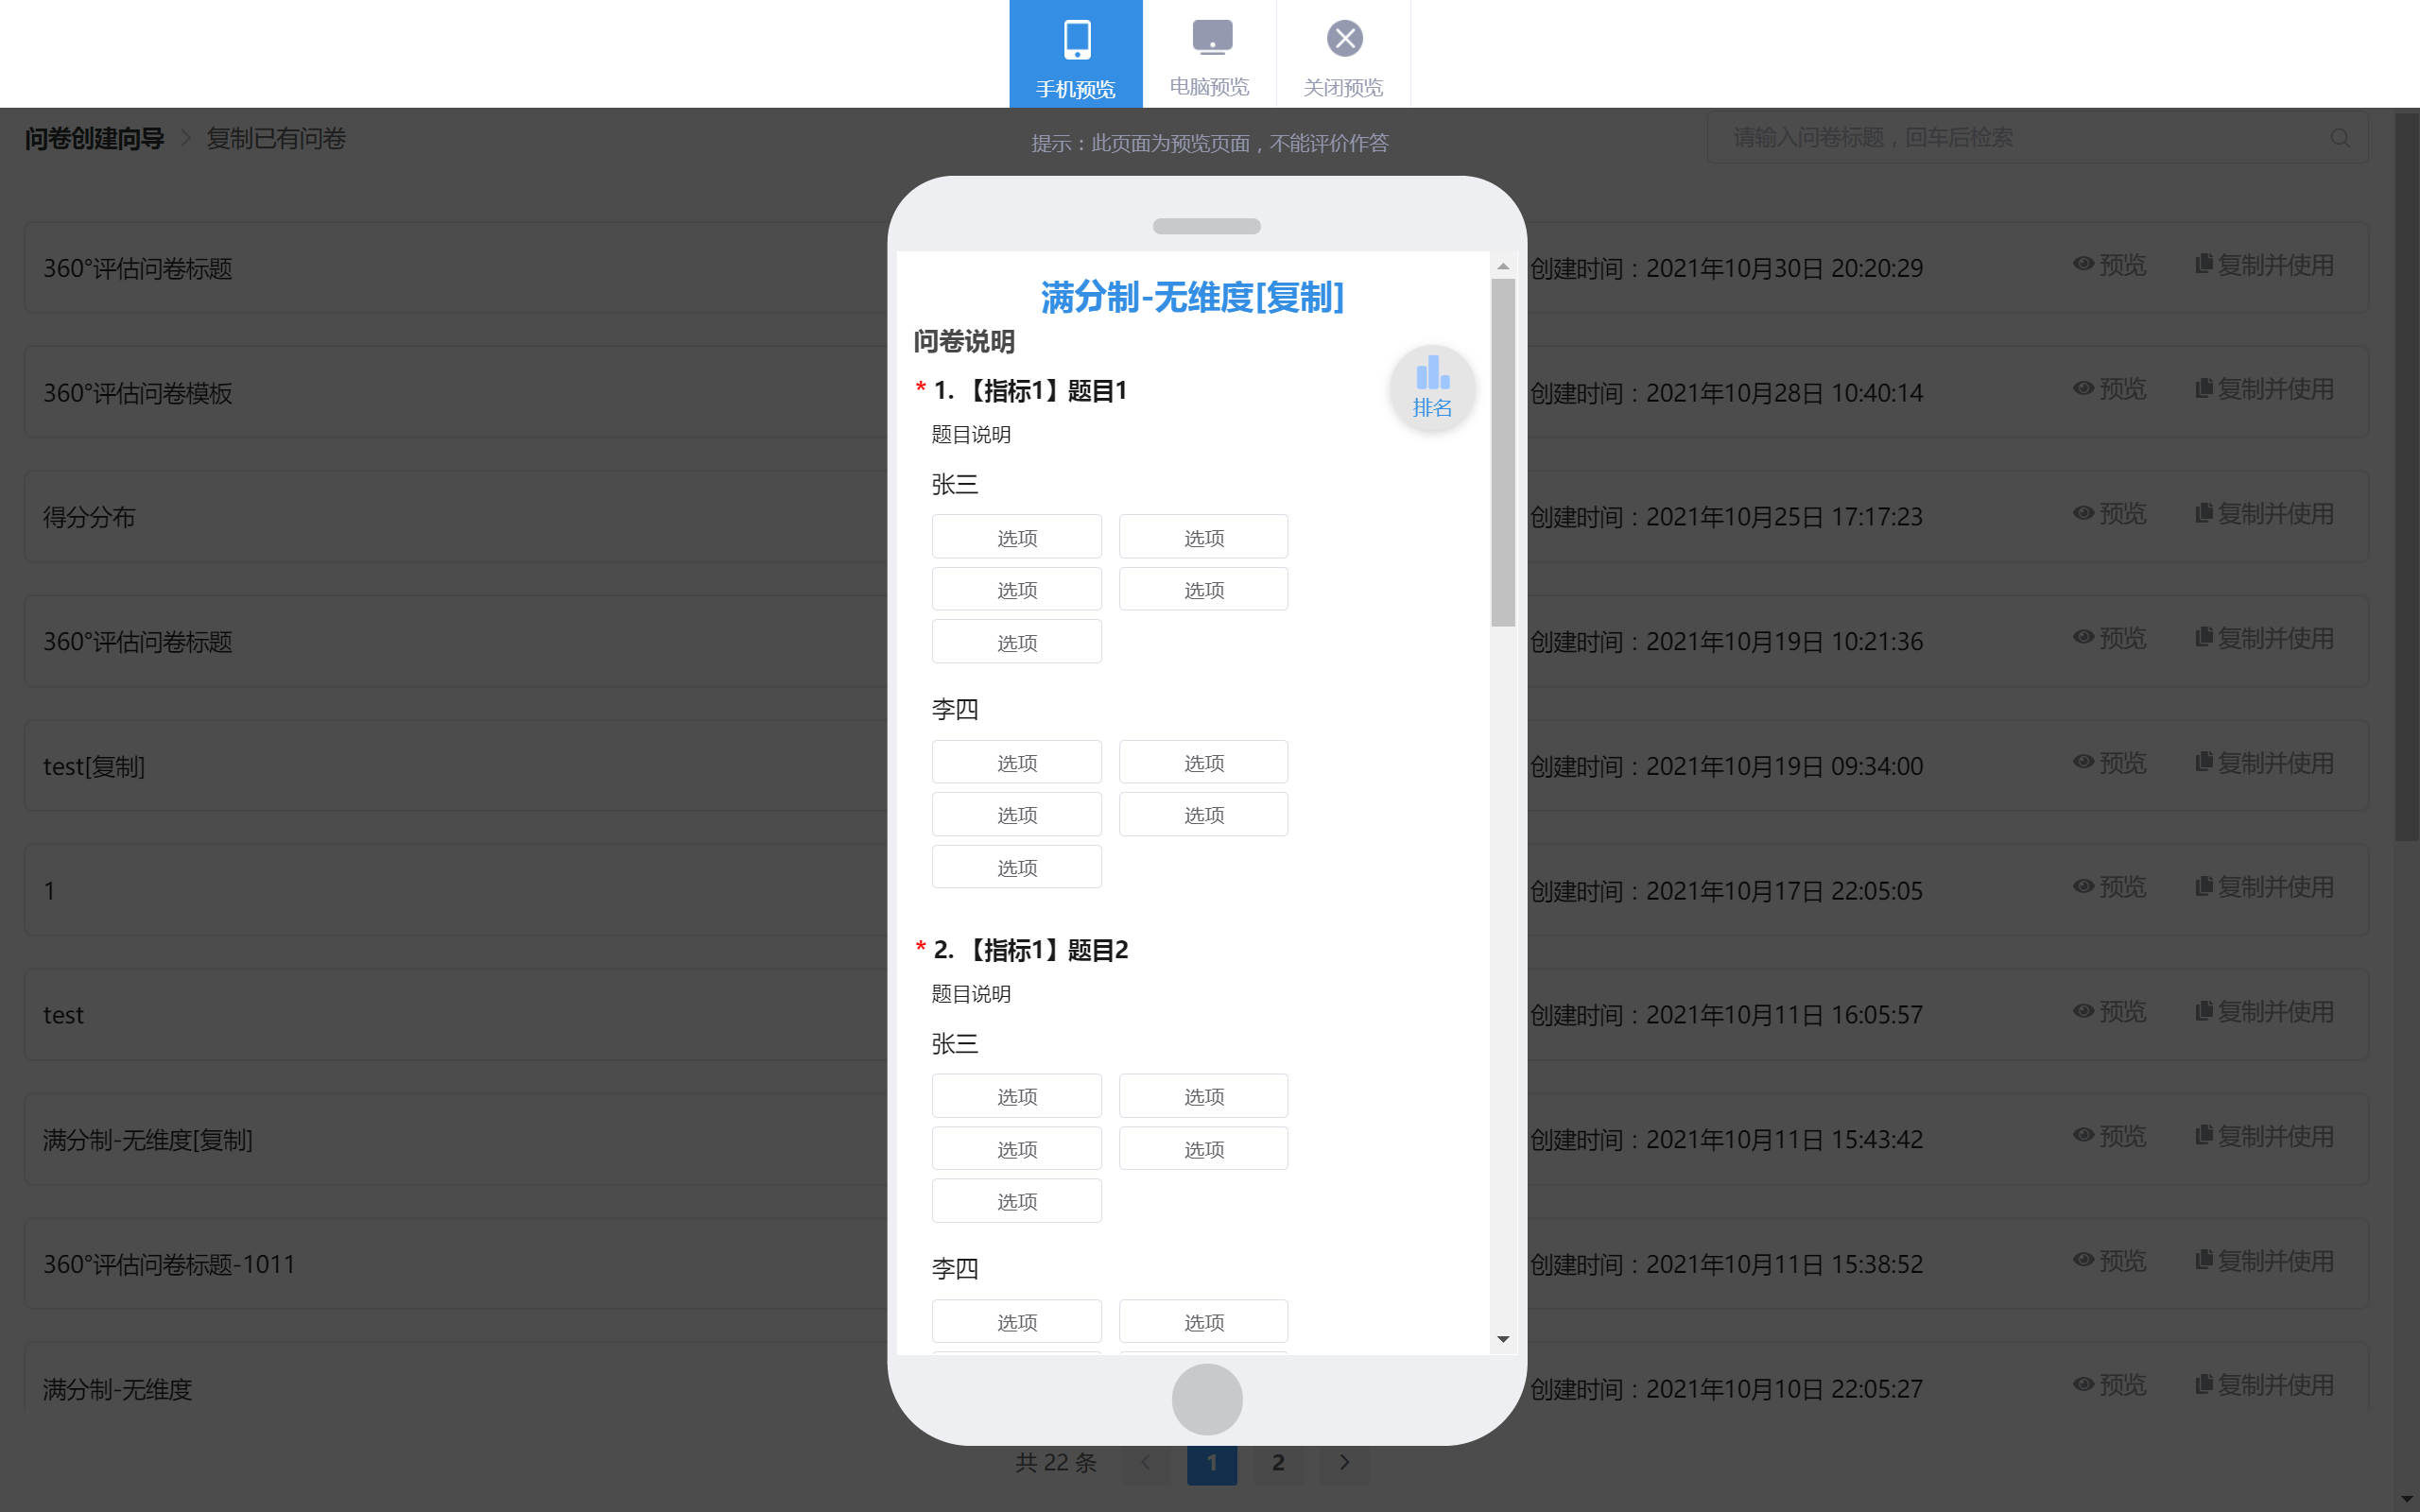Click 复制并使用 for the 15:38:52 row
This screenshot has width=2420, height=1512.
click(x=2265, y=1261)
